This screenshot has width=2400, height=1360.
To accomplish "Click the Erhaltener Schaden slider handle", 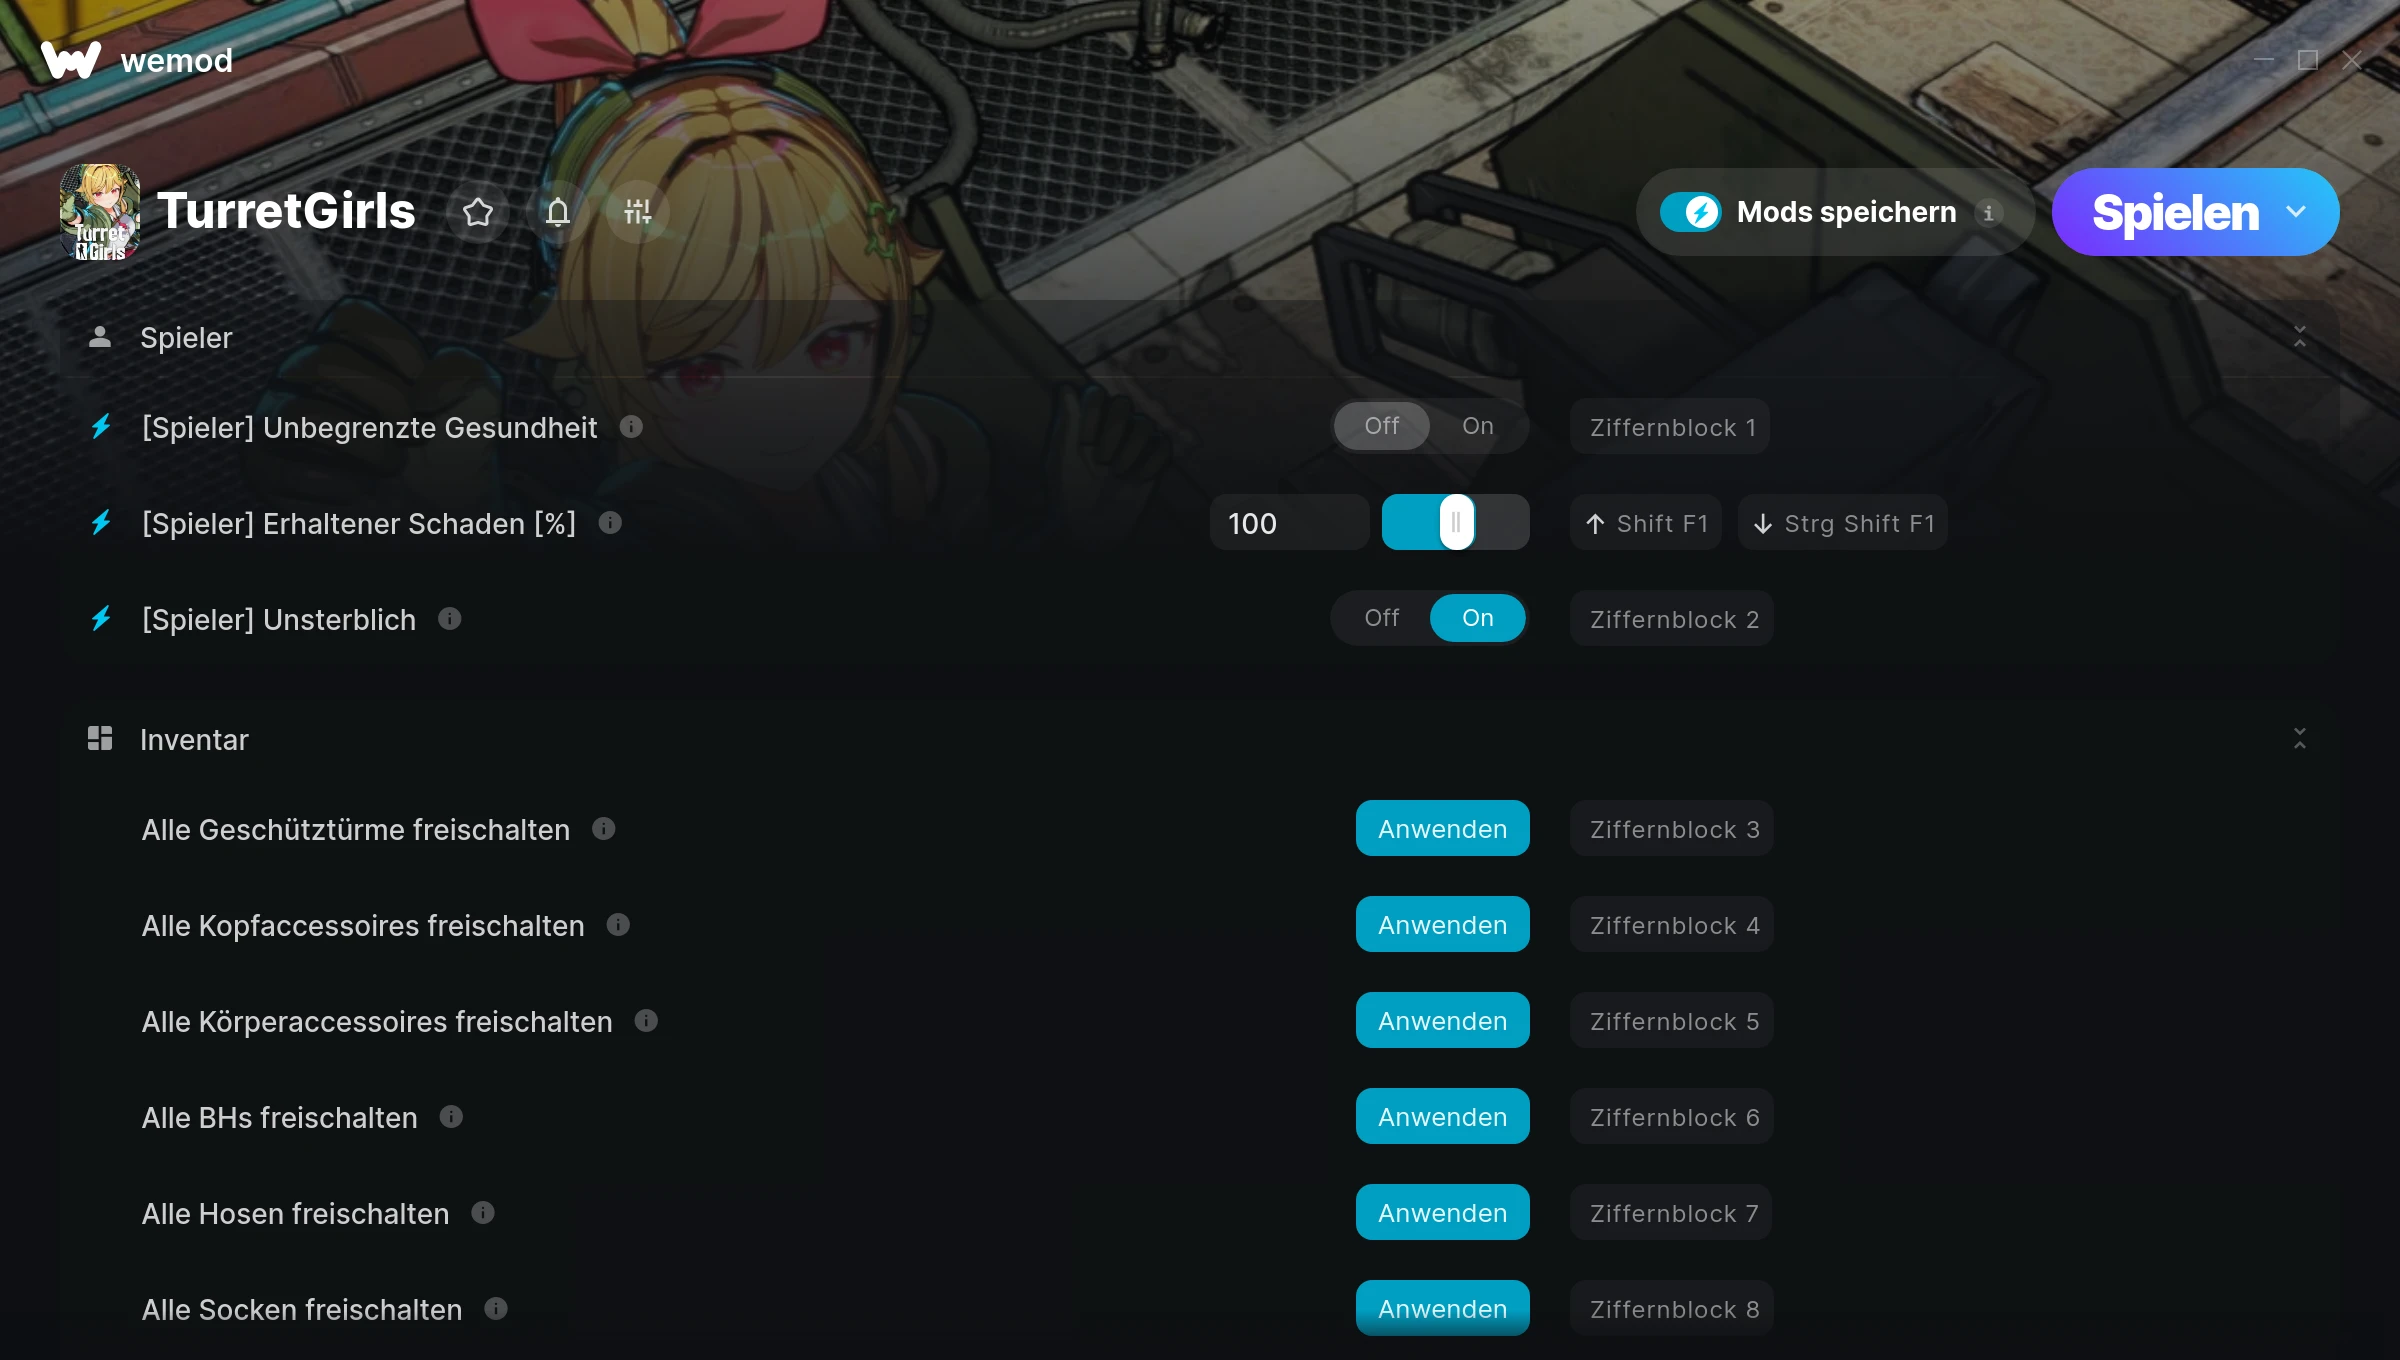I will point(1456,522).
